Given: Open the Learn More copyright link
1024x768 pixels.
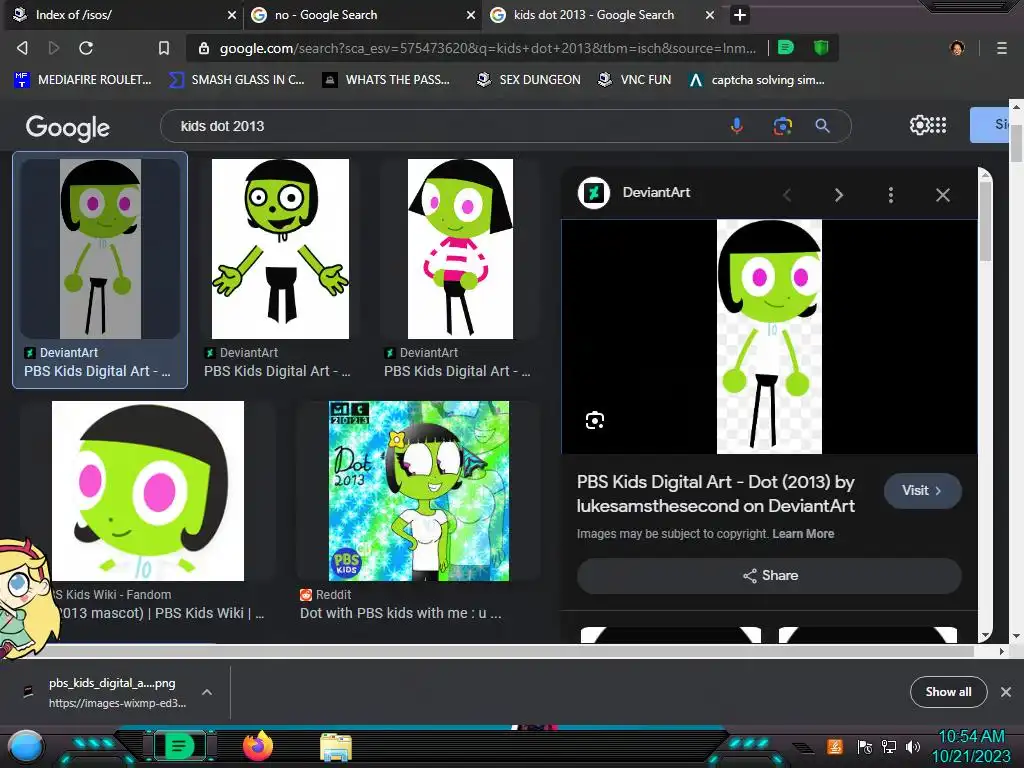Looking at the screenshot, I should point(803,534).
